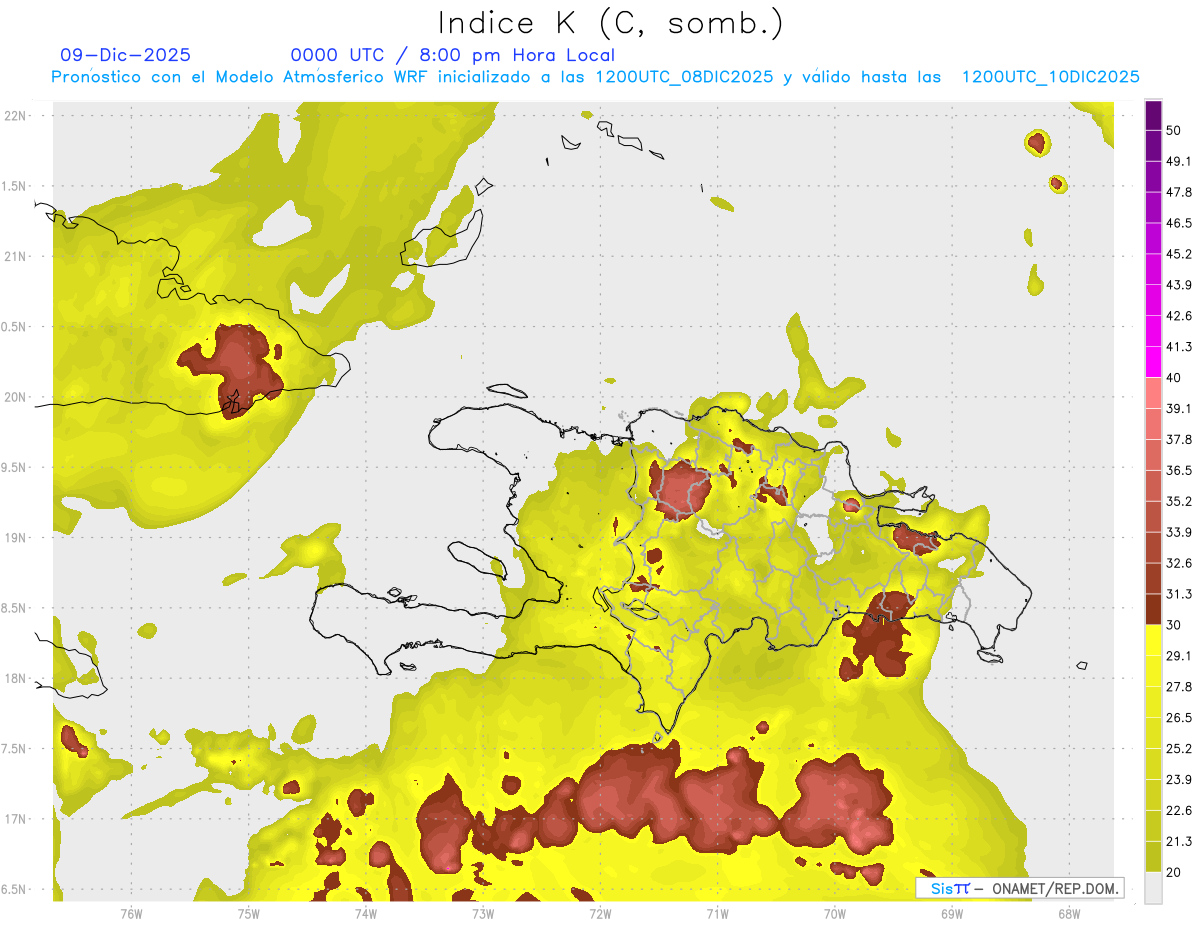The image size is (1200, 927).
Task: Select the "70W" longitude label
Action: pos(835,913)
